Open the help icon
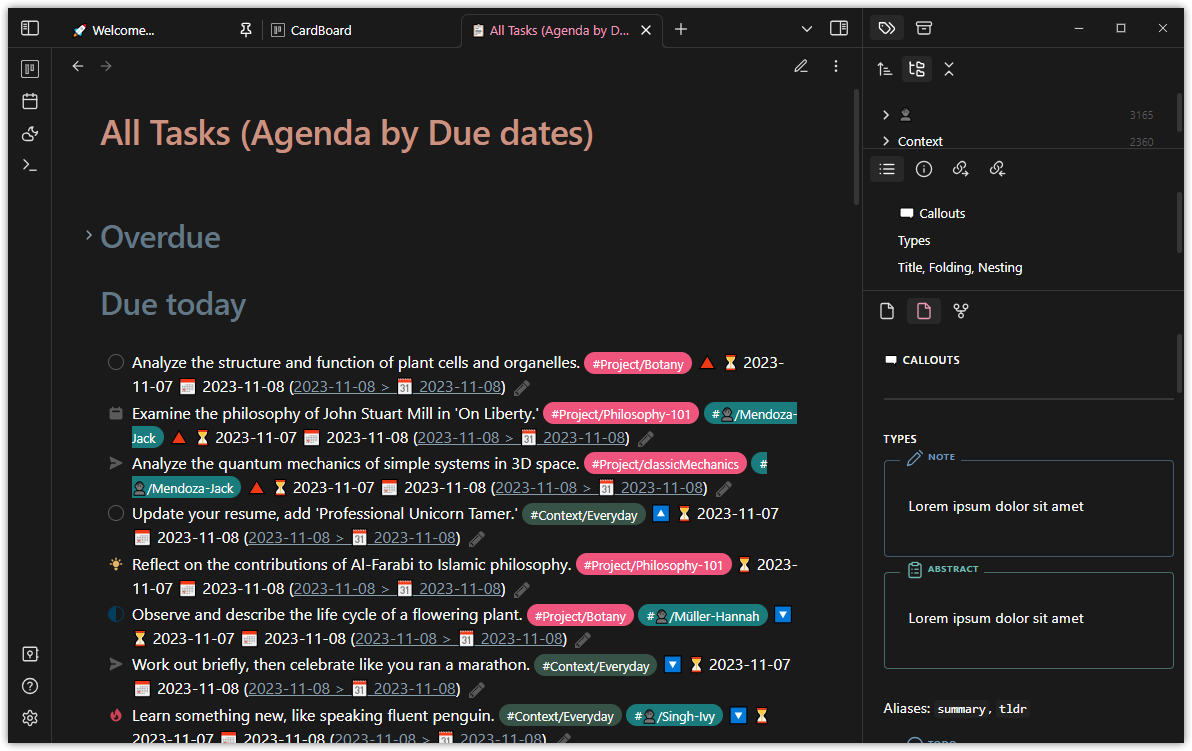1192x751 pixels. (30, 686)
